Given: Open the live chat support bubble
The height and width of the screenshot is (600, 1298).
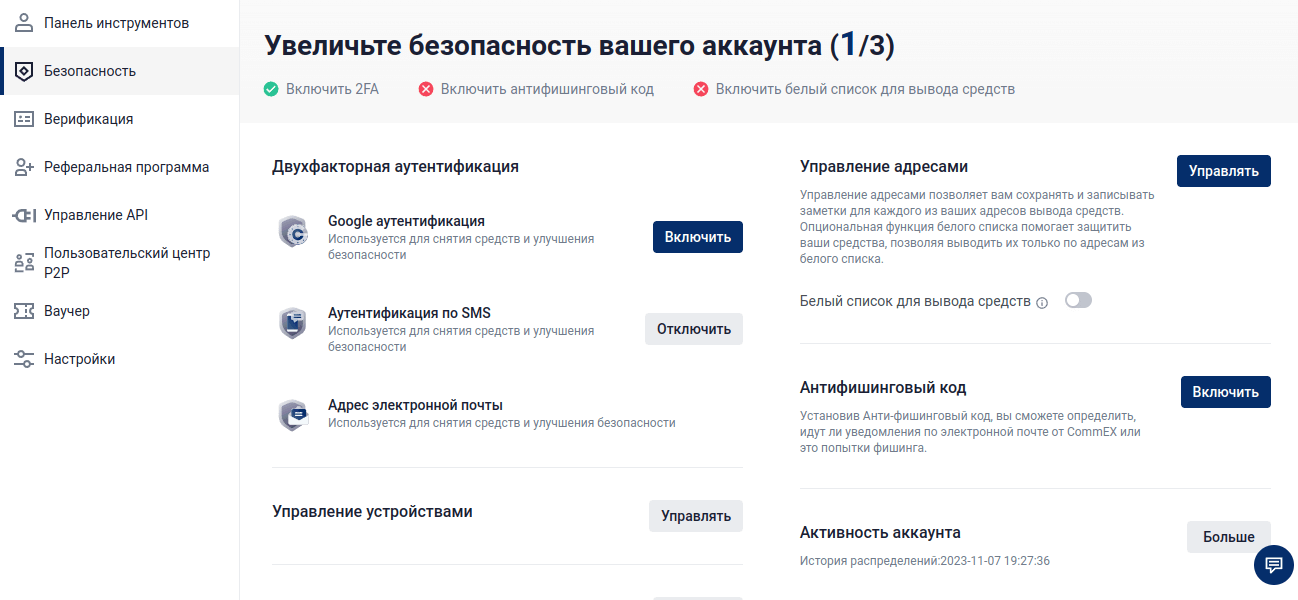Looking at the screenshot, I should (x=1273, y=565).
